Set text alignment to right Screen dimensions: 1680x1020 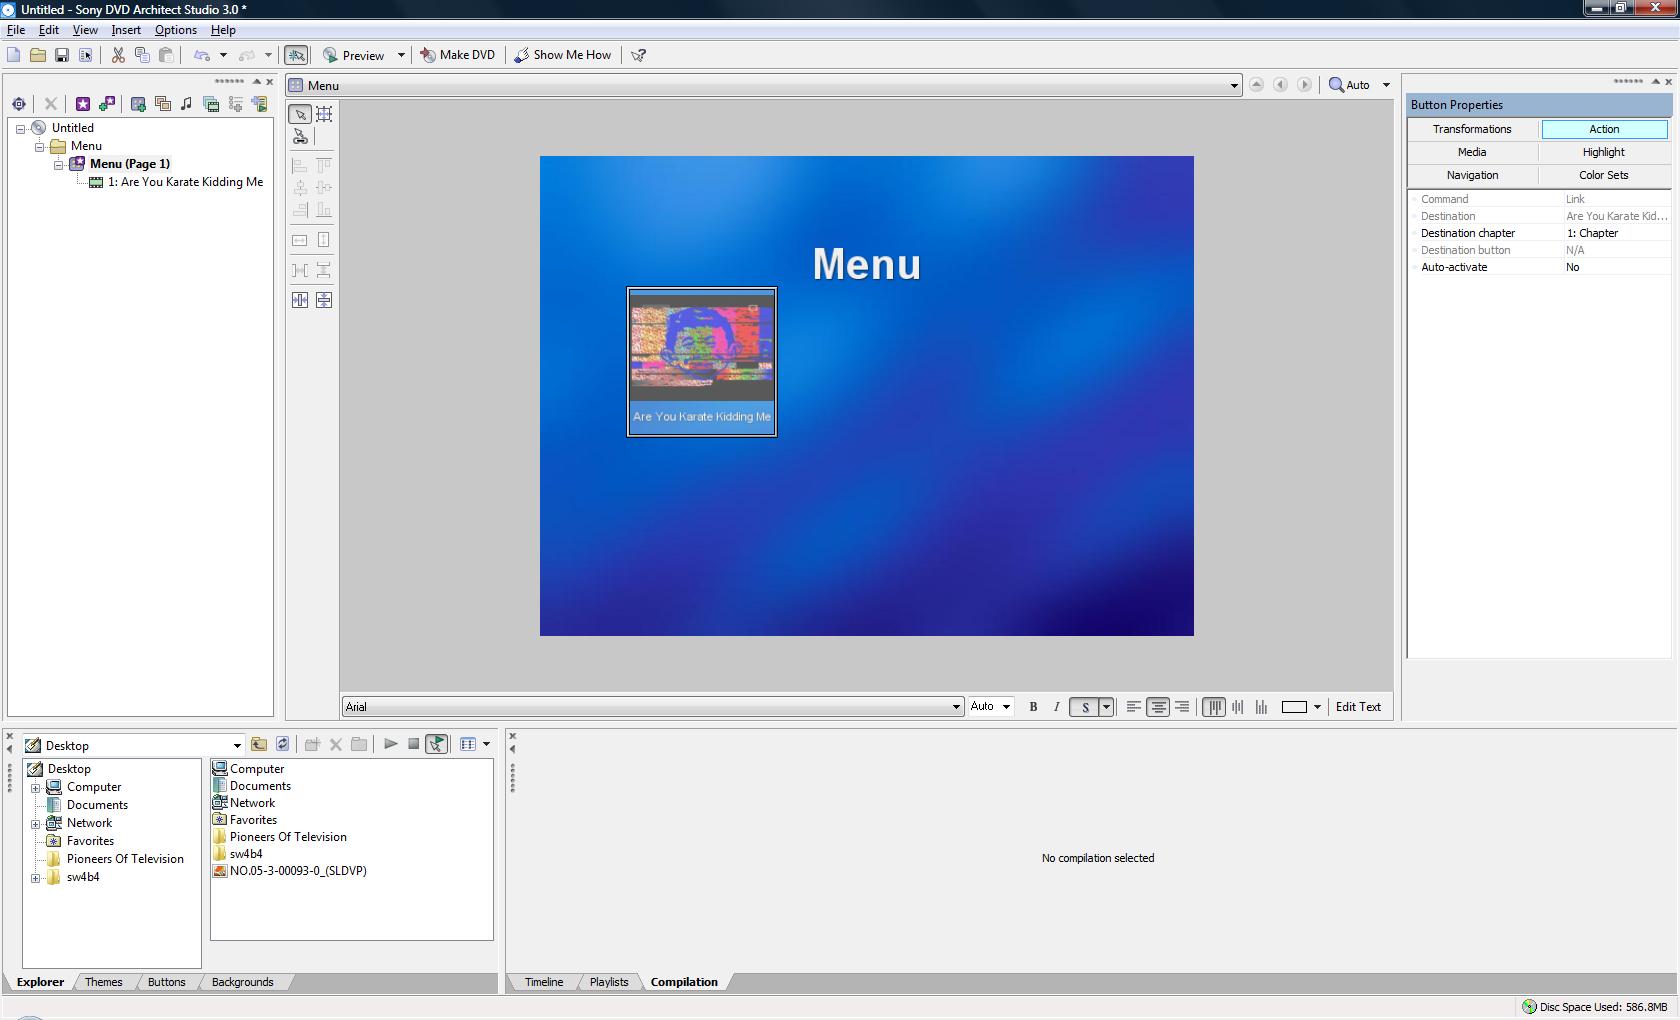tap(1182, 707)
